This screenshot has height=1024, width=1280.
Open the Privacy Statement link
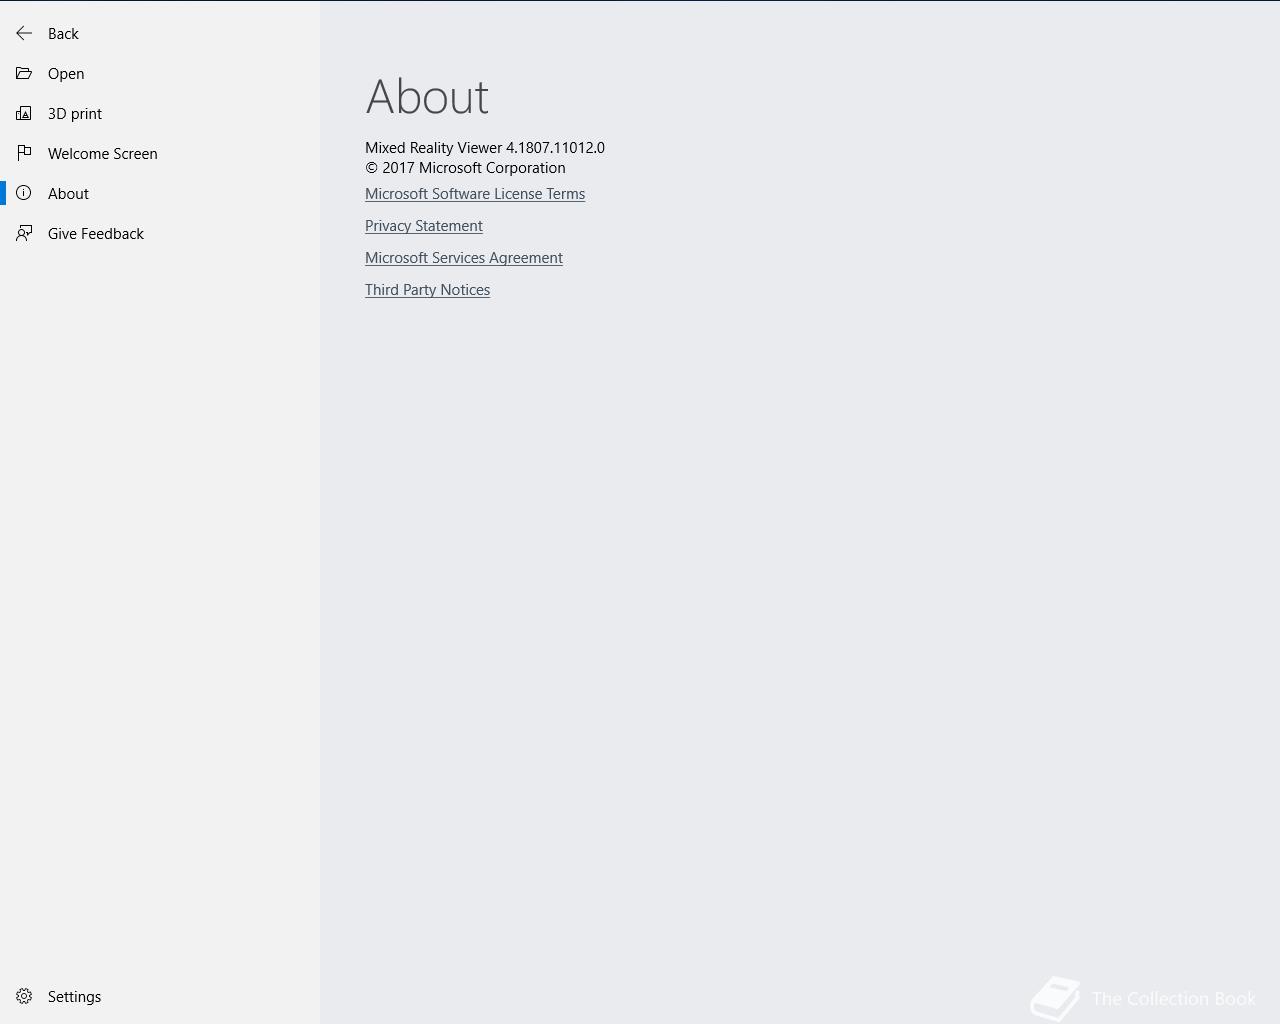tap(424, 226)
